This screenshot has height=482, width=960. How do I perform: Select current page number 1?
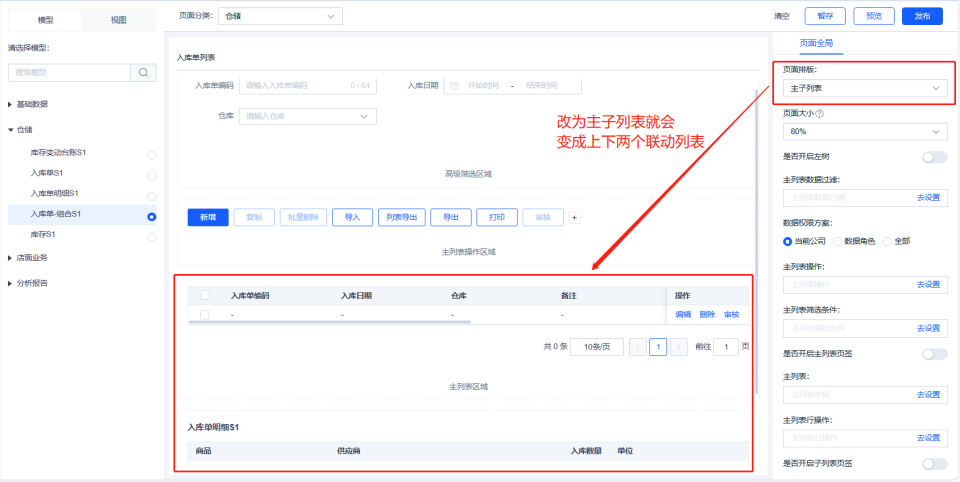658,347
